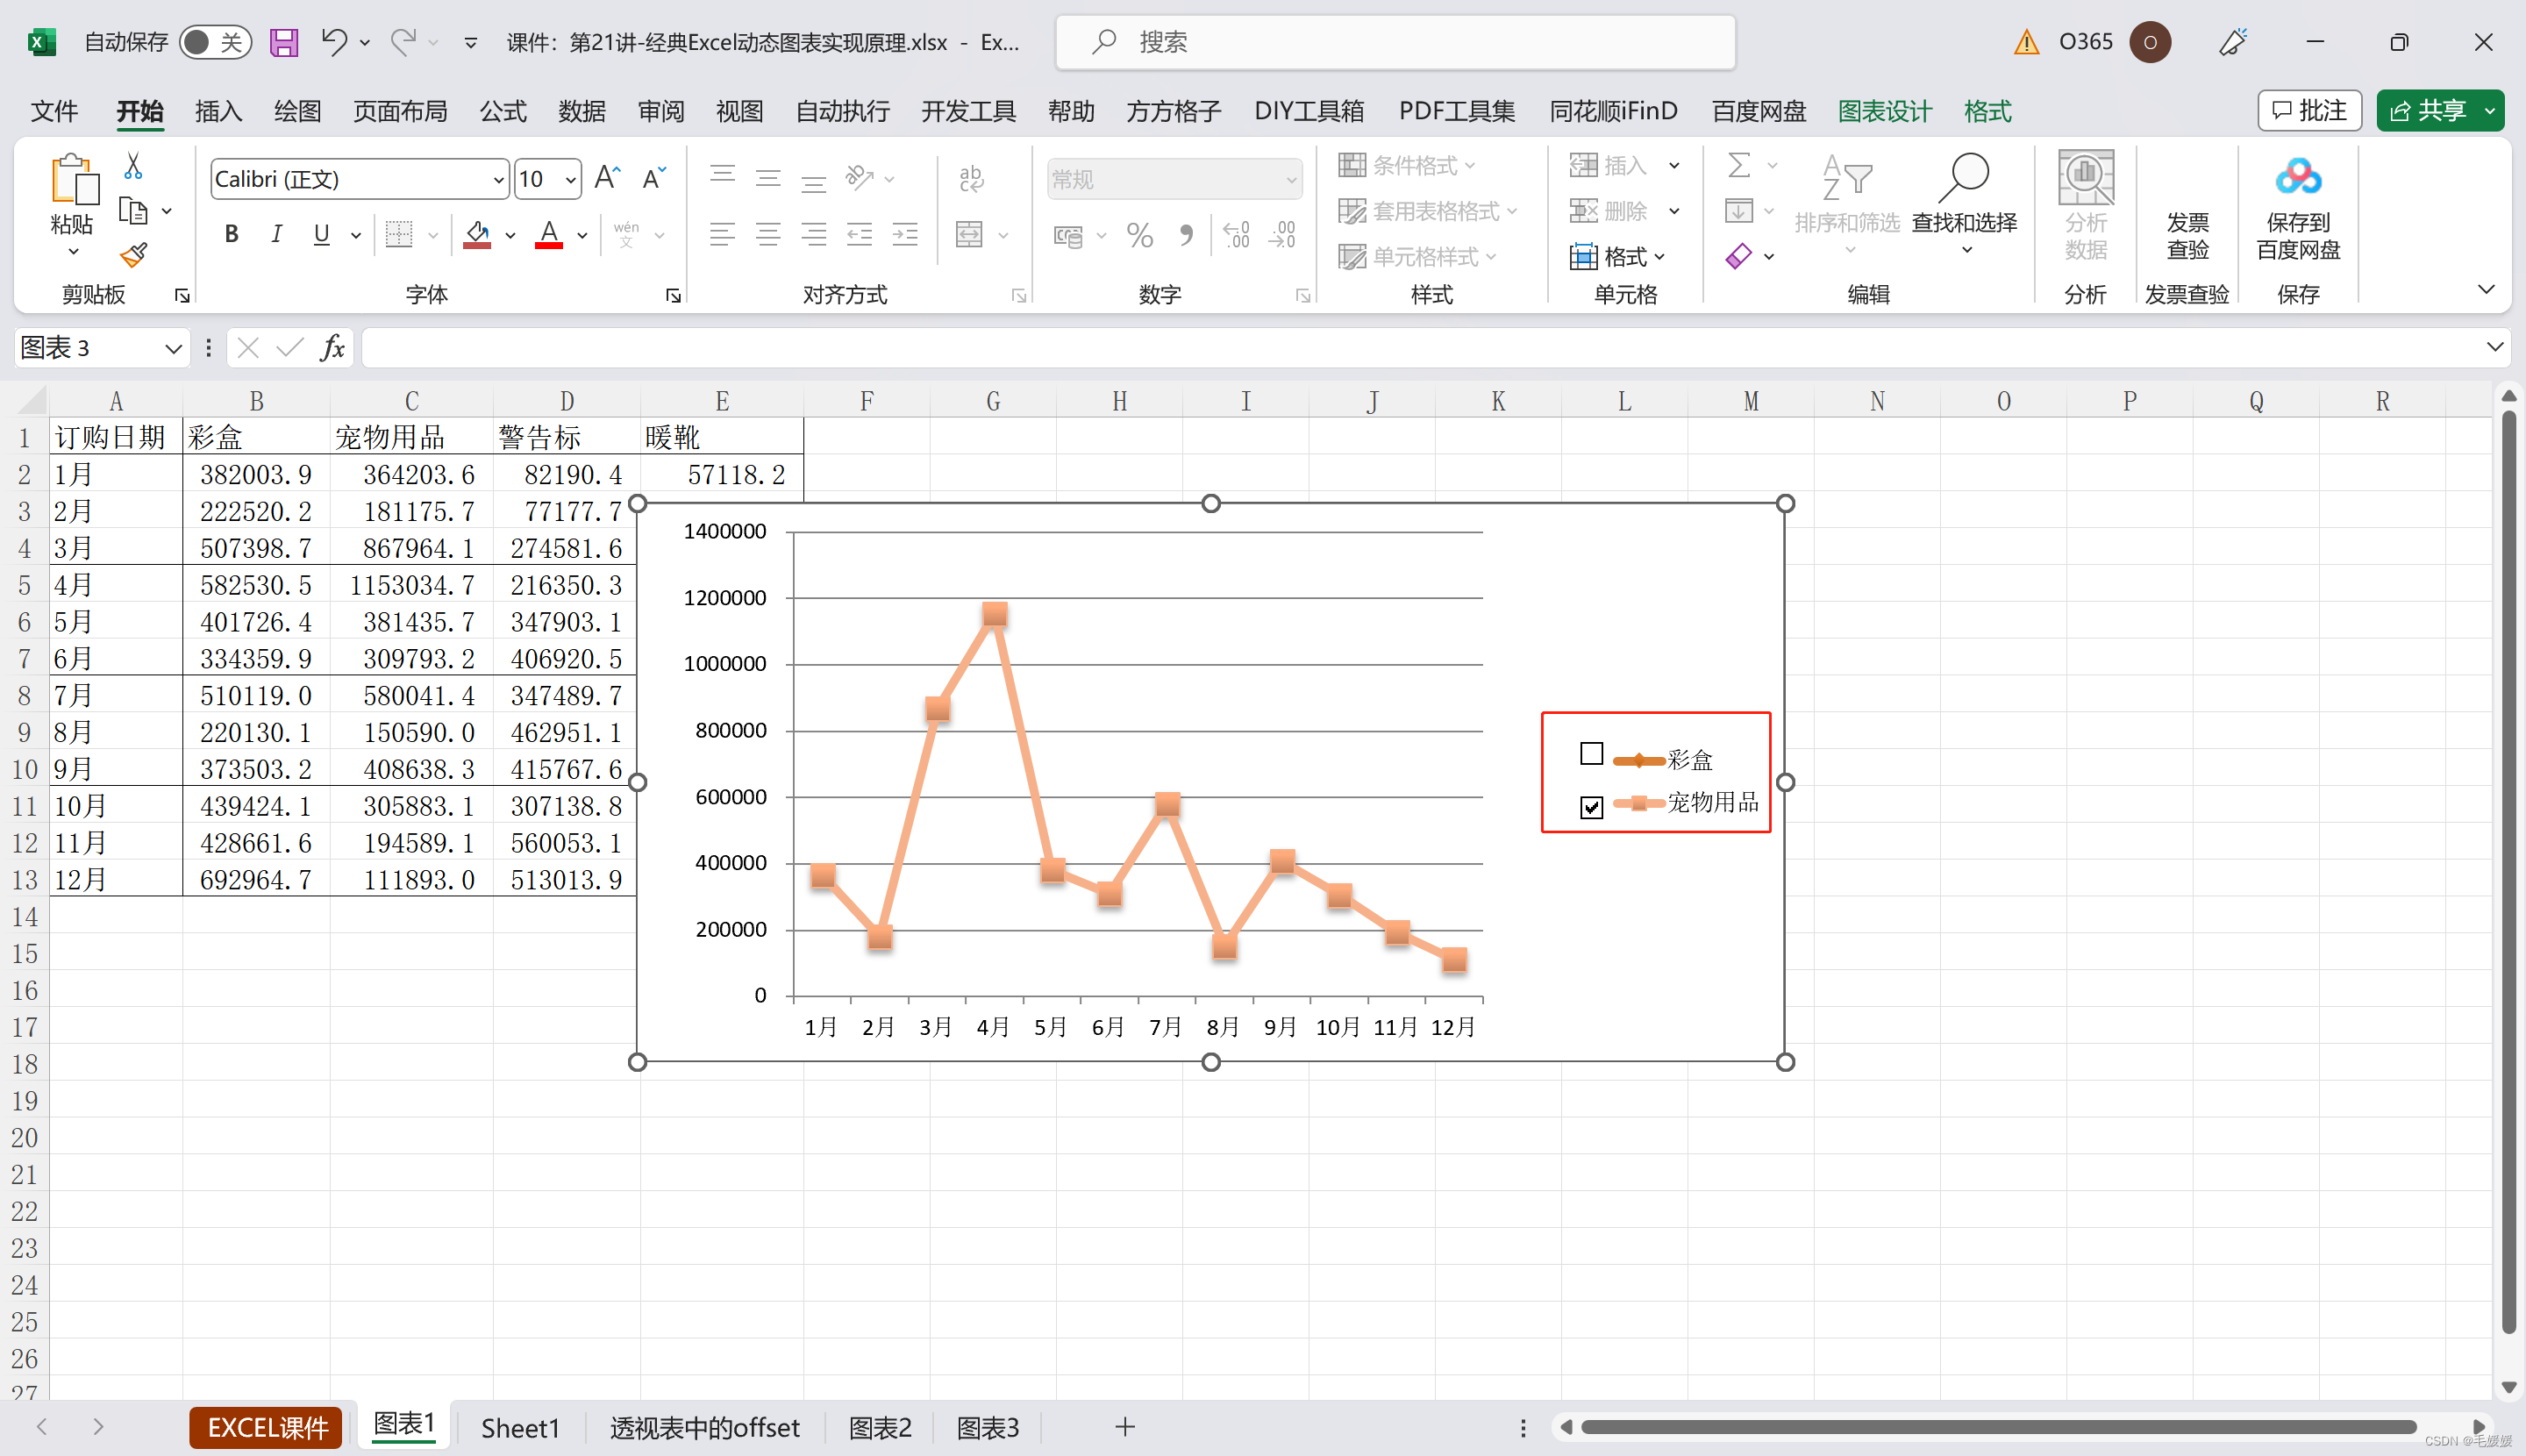The width and height of the screenshot is (2526, 1456).
Task: Toggle Italic formatting
Action: [276, 234]
